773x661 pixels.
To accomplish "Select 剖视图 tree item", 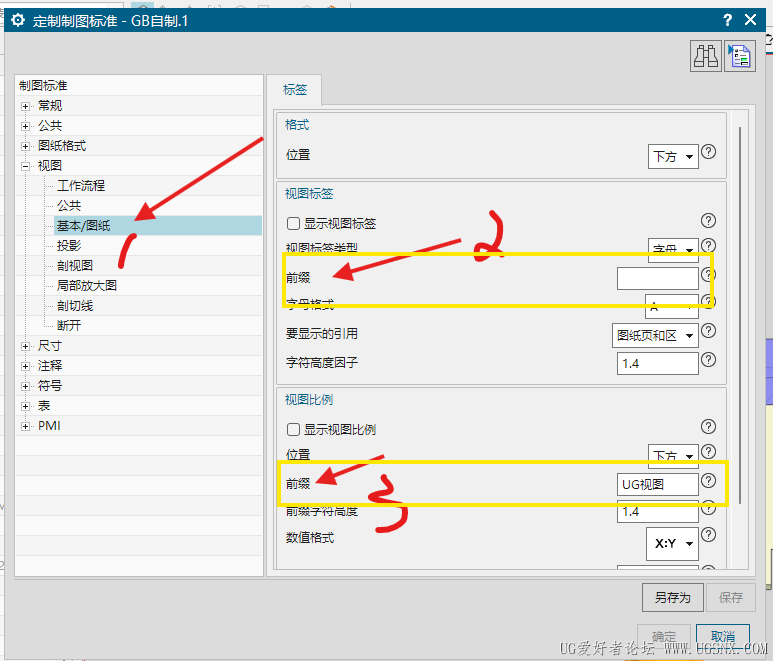I will [x=75, y=266].
